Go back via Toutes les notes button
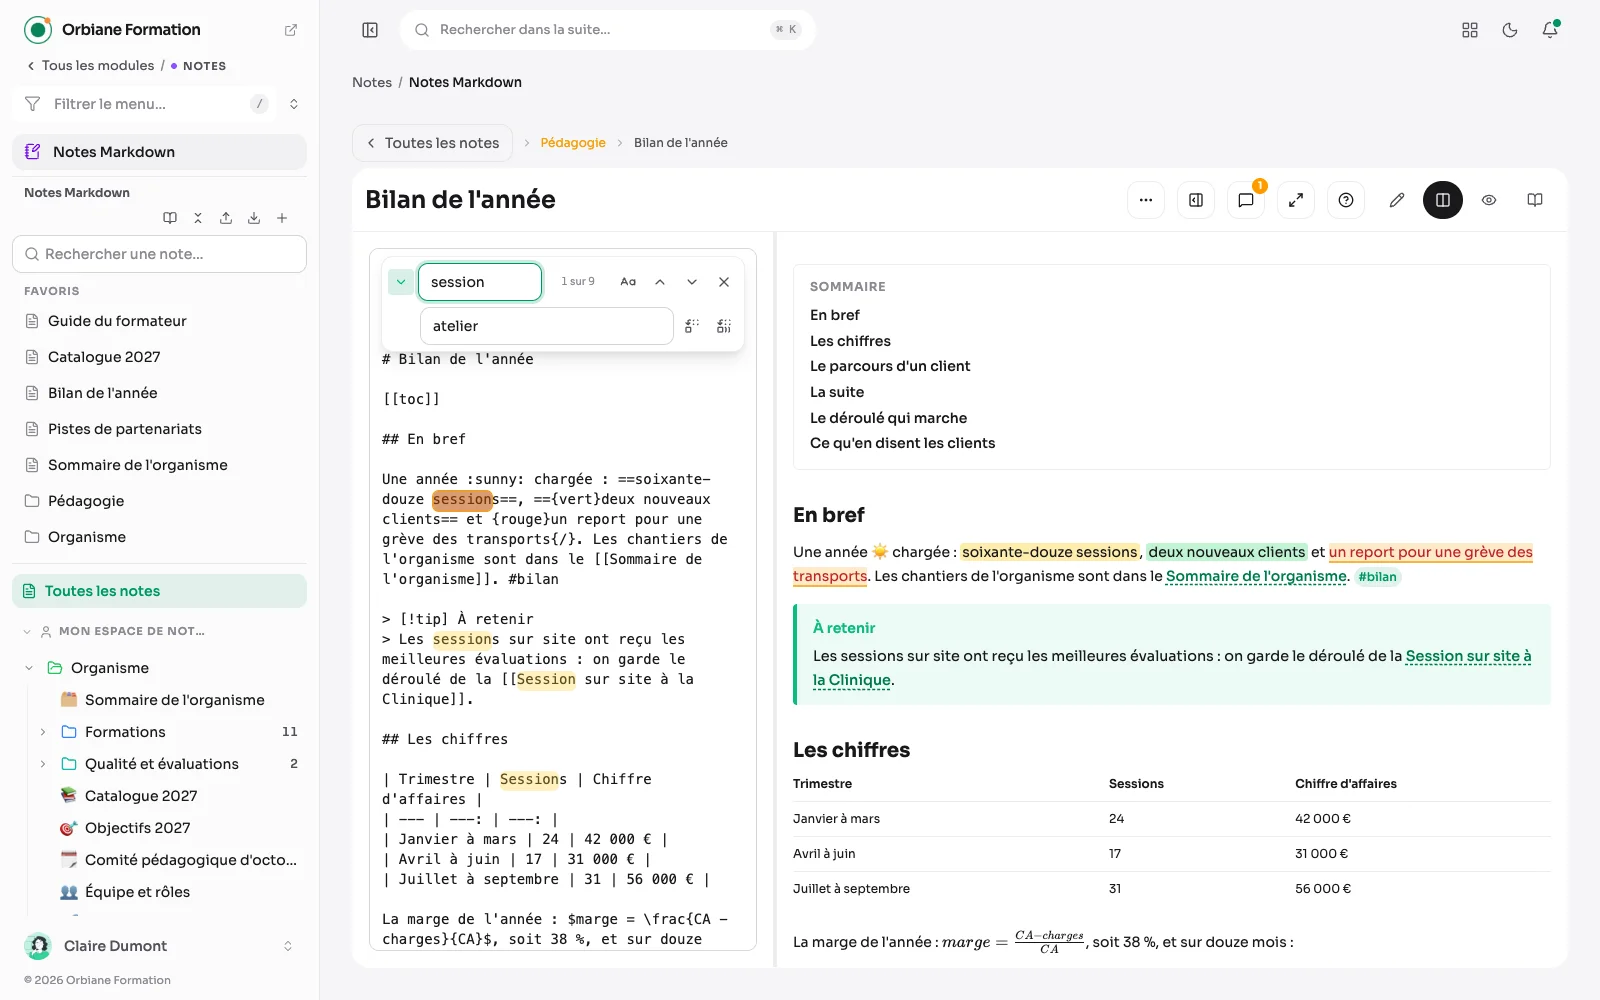Screen dimensions: 1600x1000 click(x=432, y=143)
